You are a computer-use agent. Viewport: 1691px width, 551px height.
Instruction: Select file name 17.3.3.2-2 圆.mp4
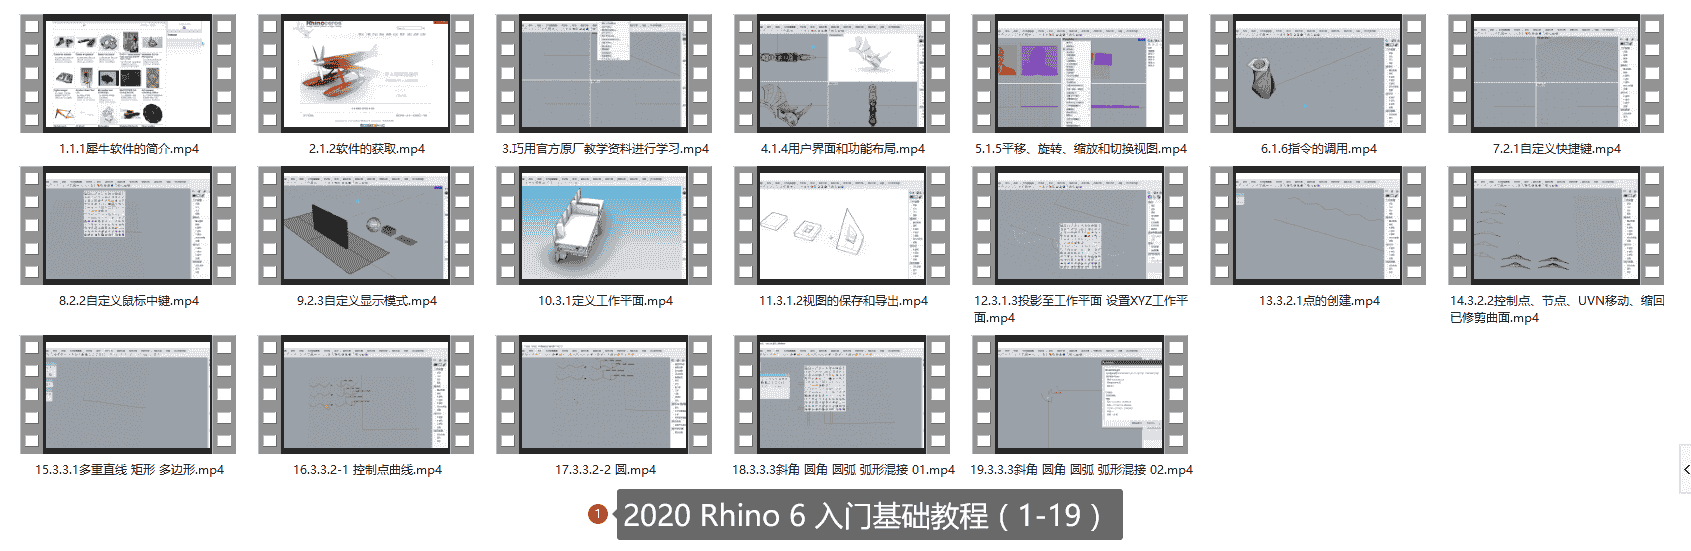tap(605, 470)
